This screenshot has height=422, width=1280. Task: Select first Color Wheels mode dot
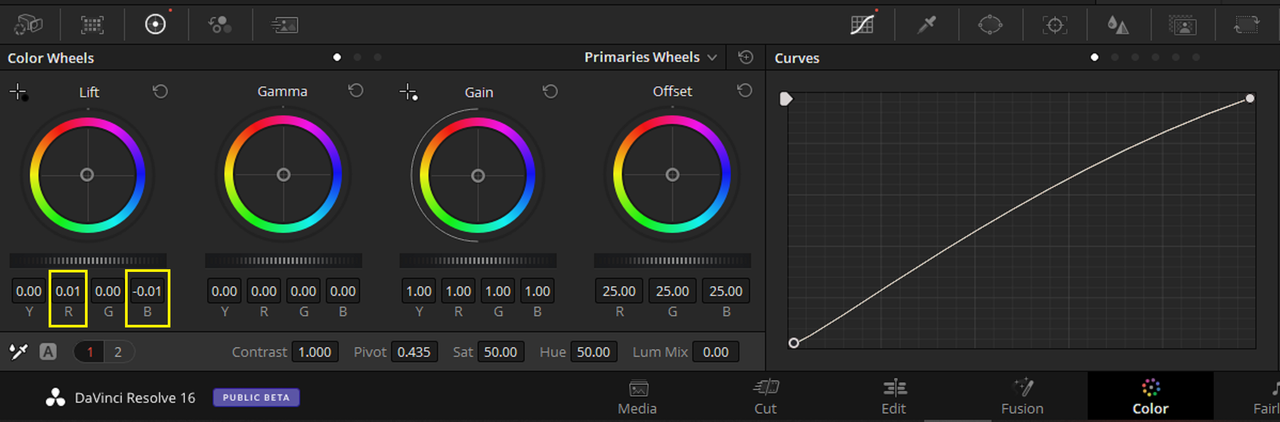point(337,57)
